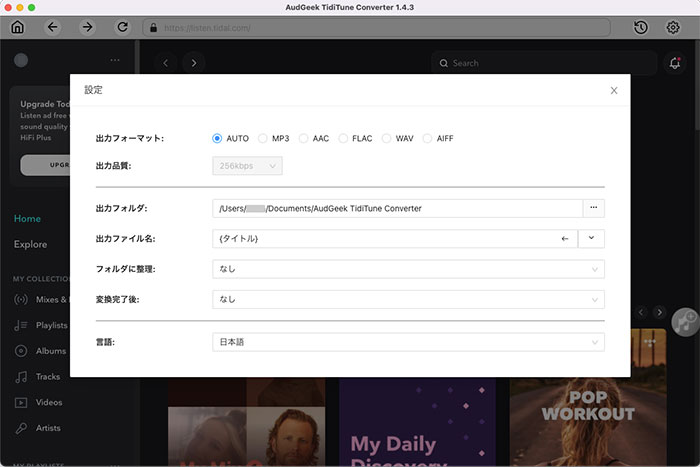700x467 pixels.
Task: Click the Tracks music note icon
Action: coord(21,377)
